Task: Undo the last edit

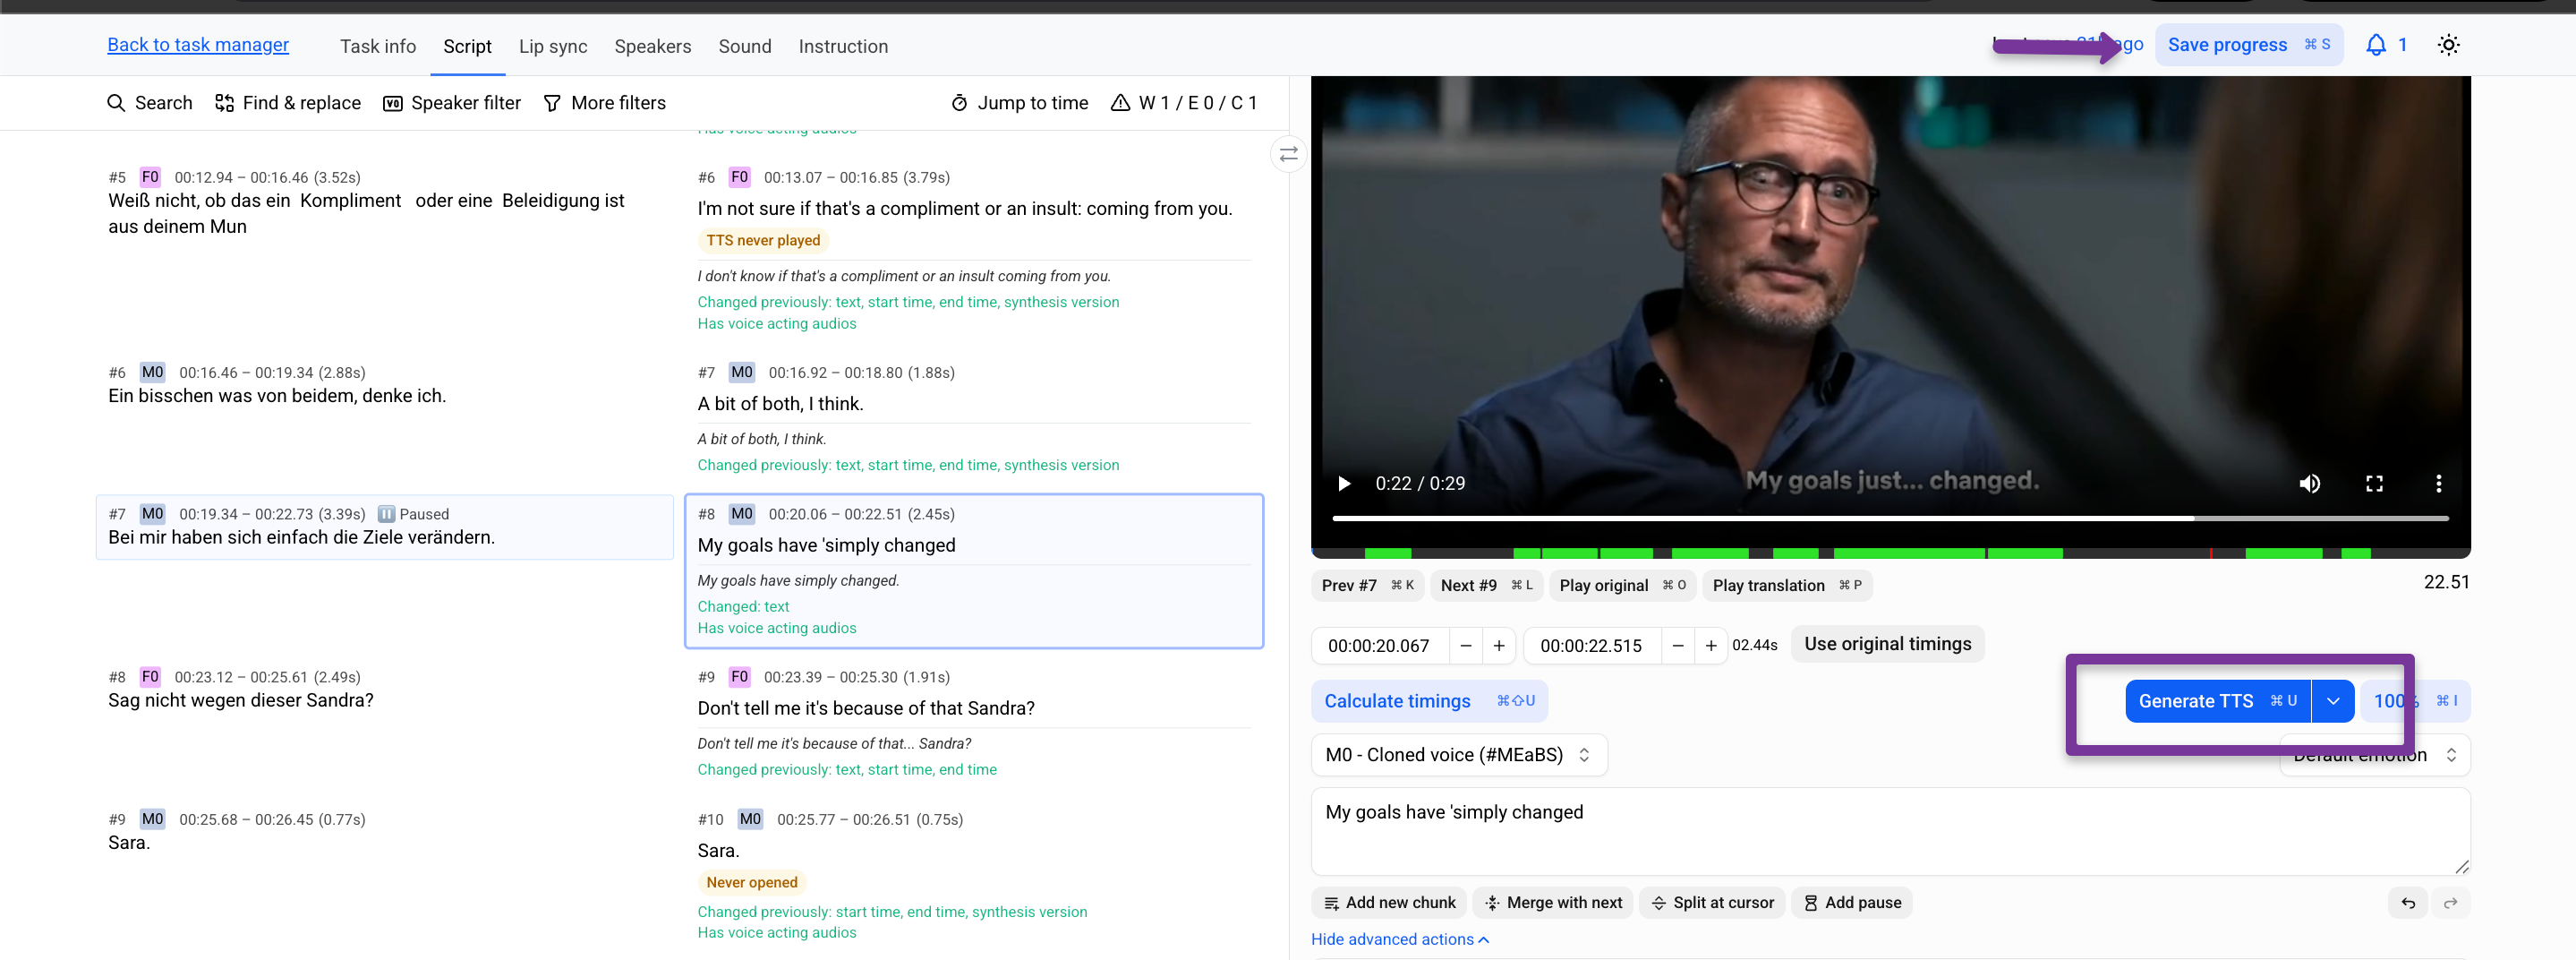Action: [2408, 903]
